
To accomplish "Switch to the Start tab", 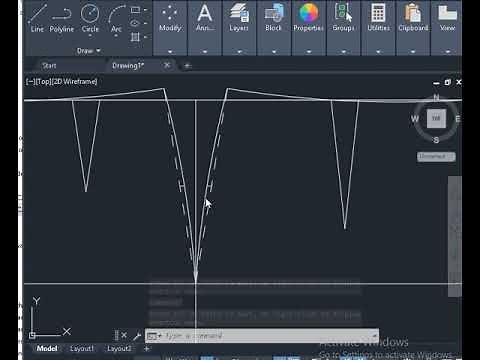I will (49, 66).
